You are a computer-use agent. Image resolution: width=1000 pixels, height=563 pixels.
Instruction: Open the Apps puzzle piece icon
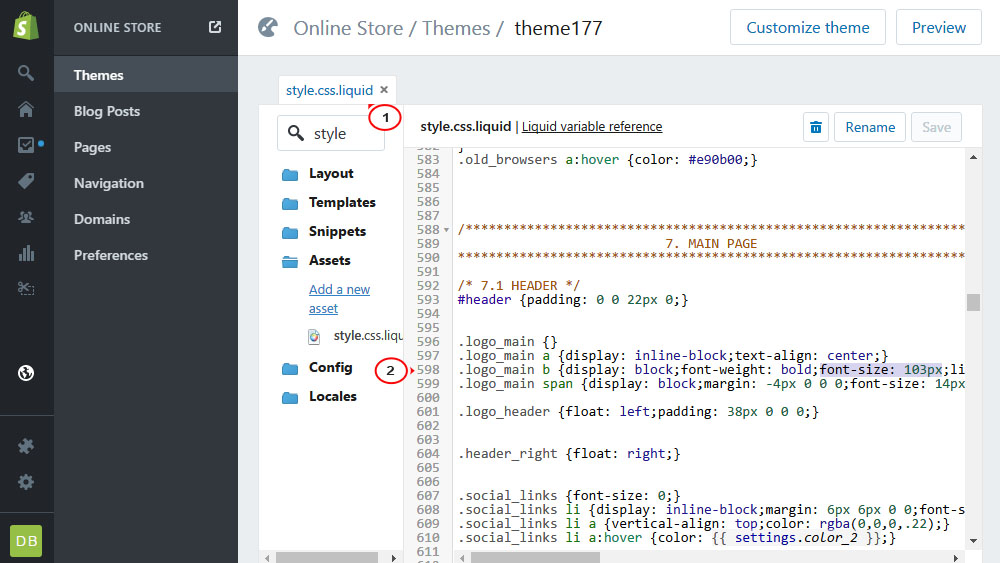tap(26, 446)
